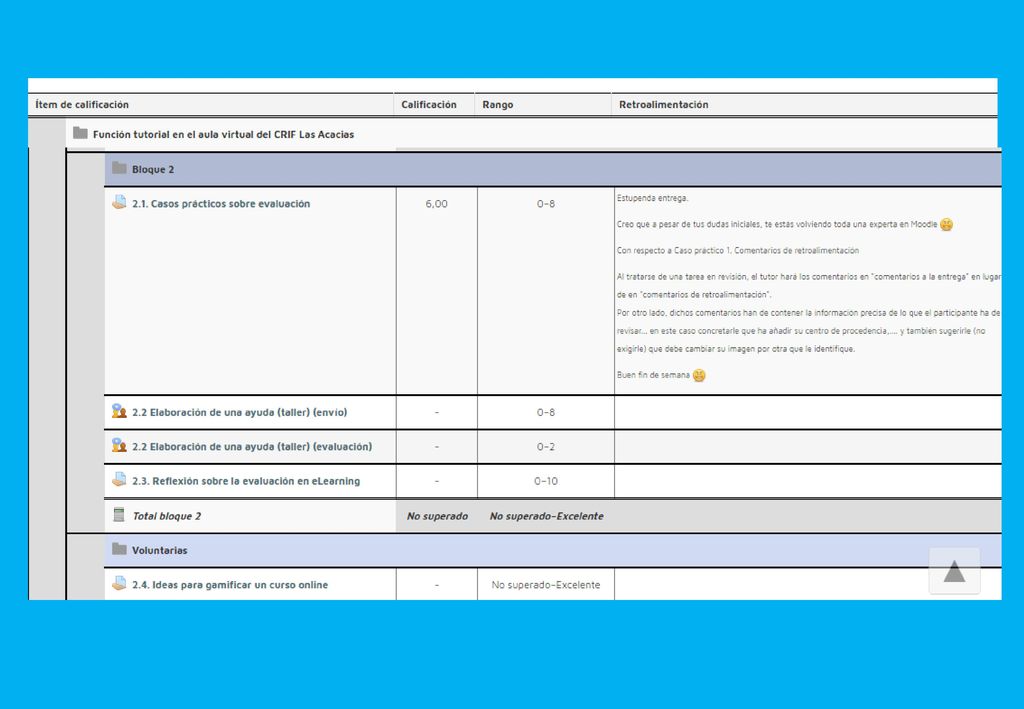Click the 0–2 range for taller (evaluación)
Screen dimensions: 1024x709
(546, 447)
